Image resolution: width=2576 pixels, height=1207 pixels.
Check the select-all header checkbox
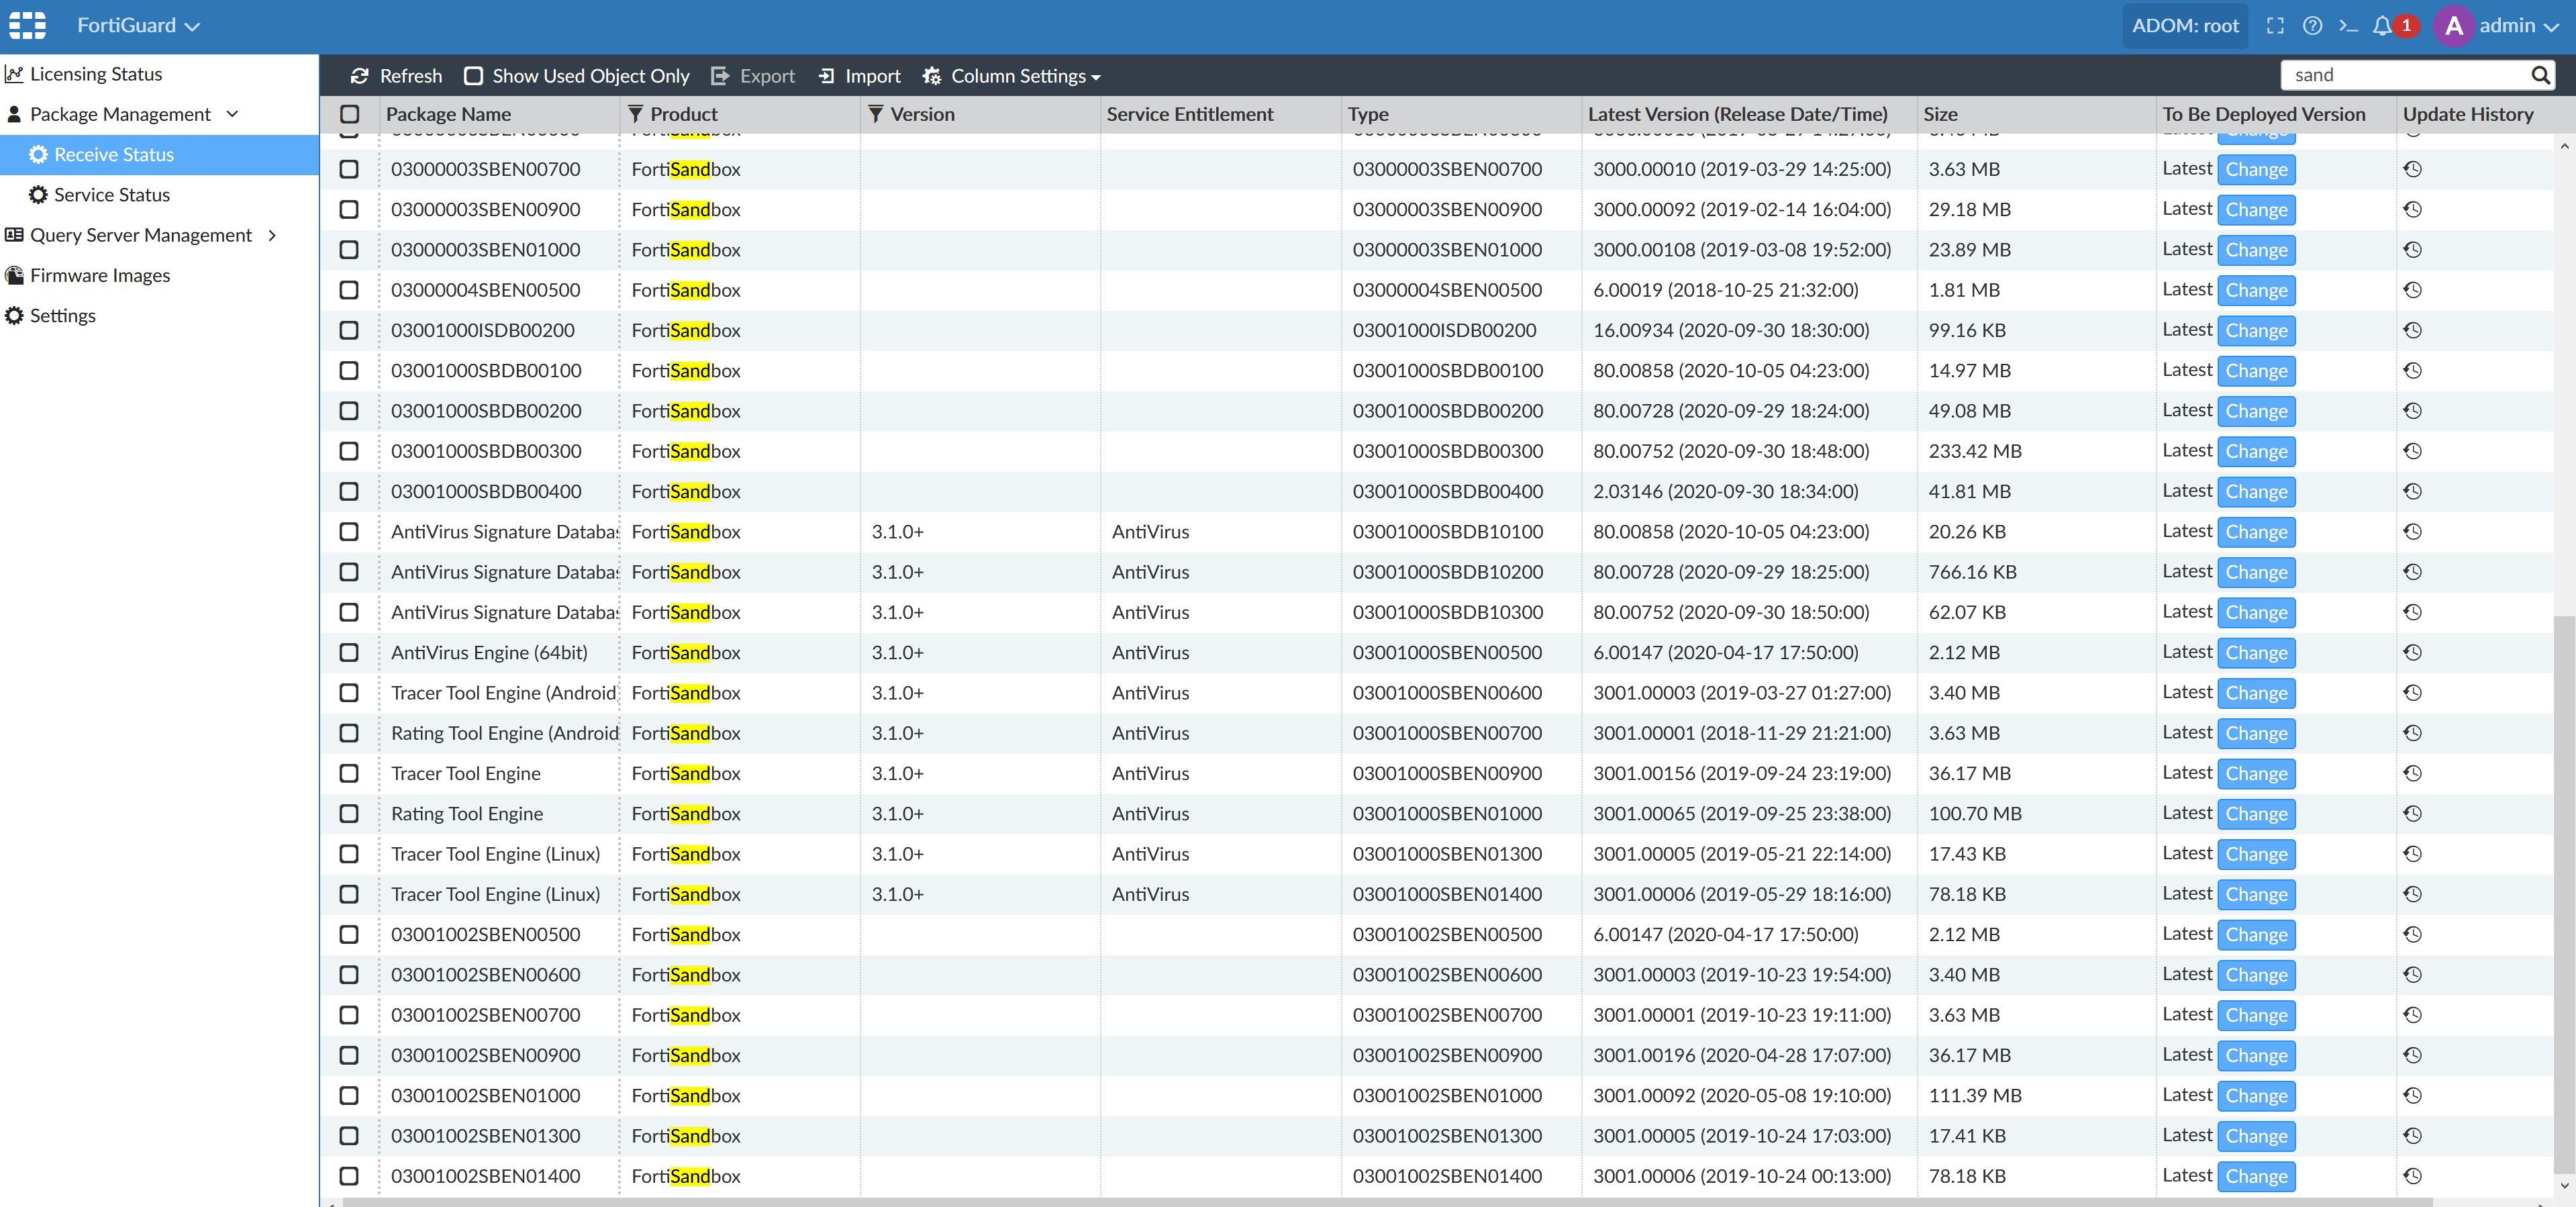coord(349,114)
